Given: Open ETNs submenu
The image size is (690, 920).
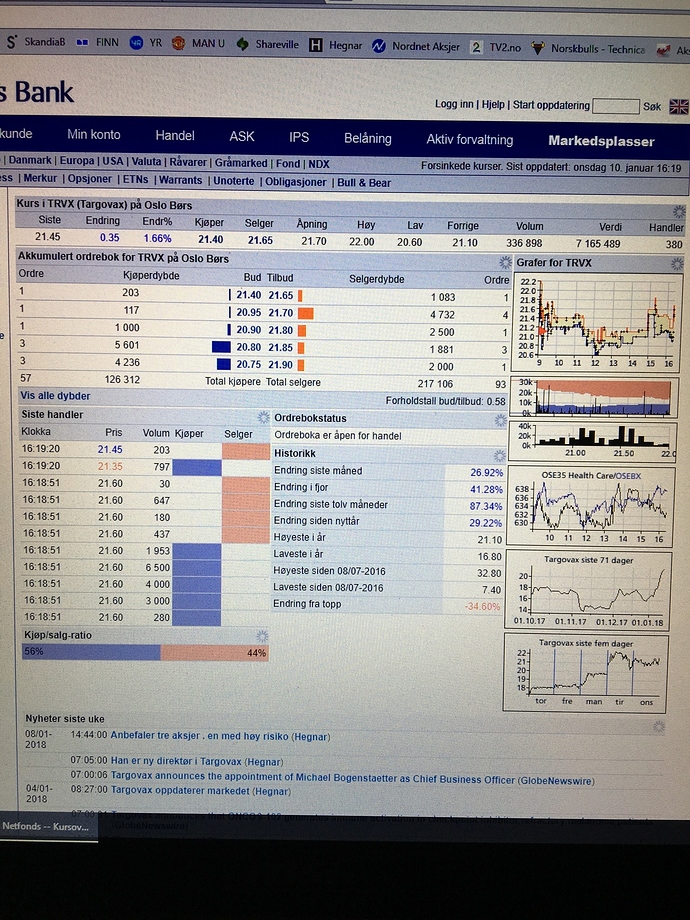Looking at the screenshot, I should click(136, 180).
